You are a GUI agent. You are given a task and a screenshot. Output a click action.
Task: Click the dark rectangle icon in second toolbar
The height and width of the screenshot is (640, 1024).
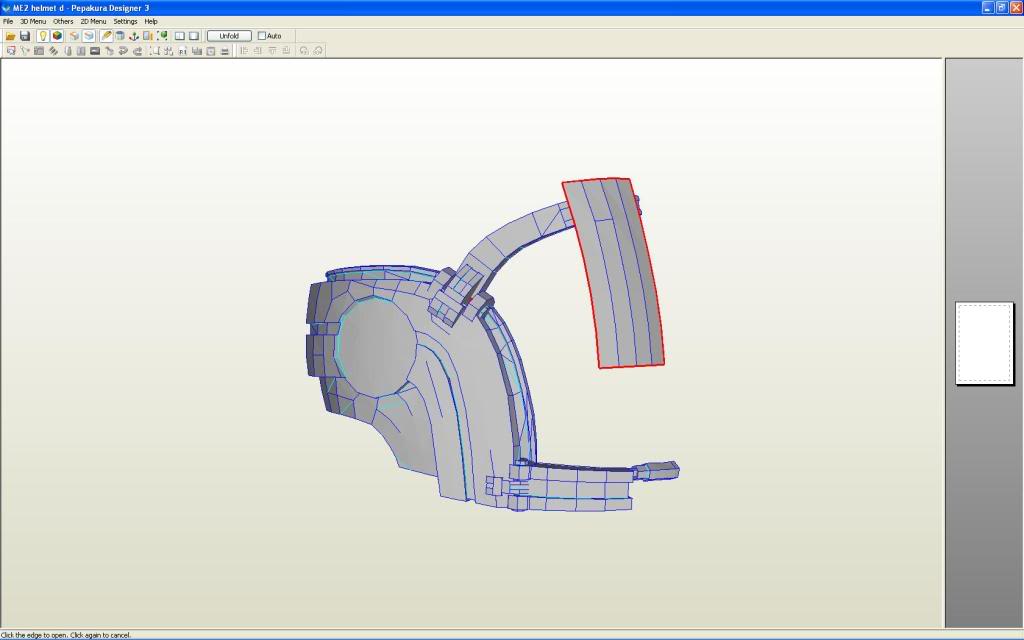95,51
